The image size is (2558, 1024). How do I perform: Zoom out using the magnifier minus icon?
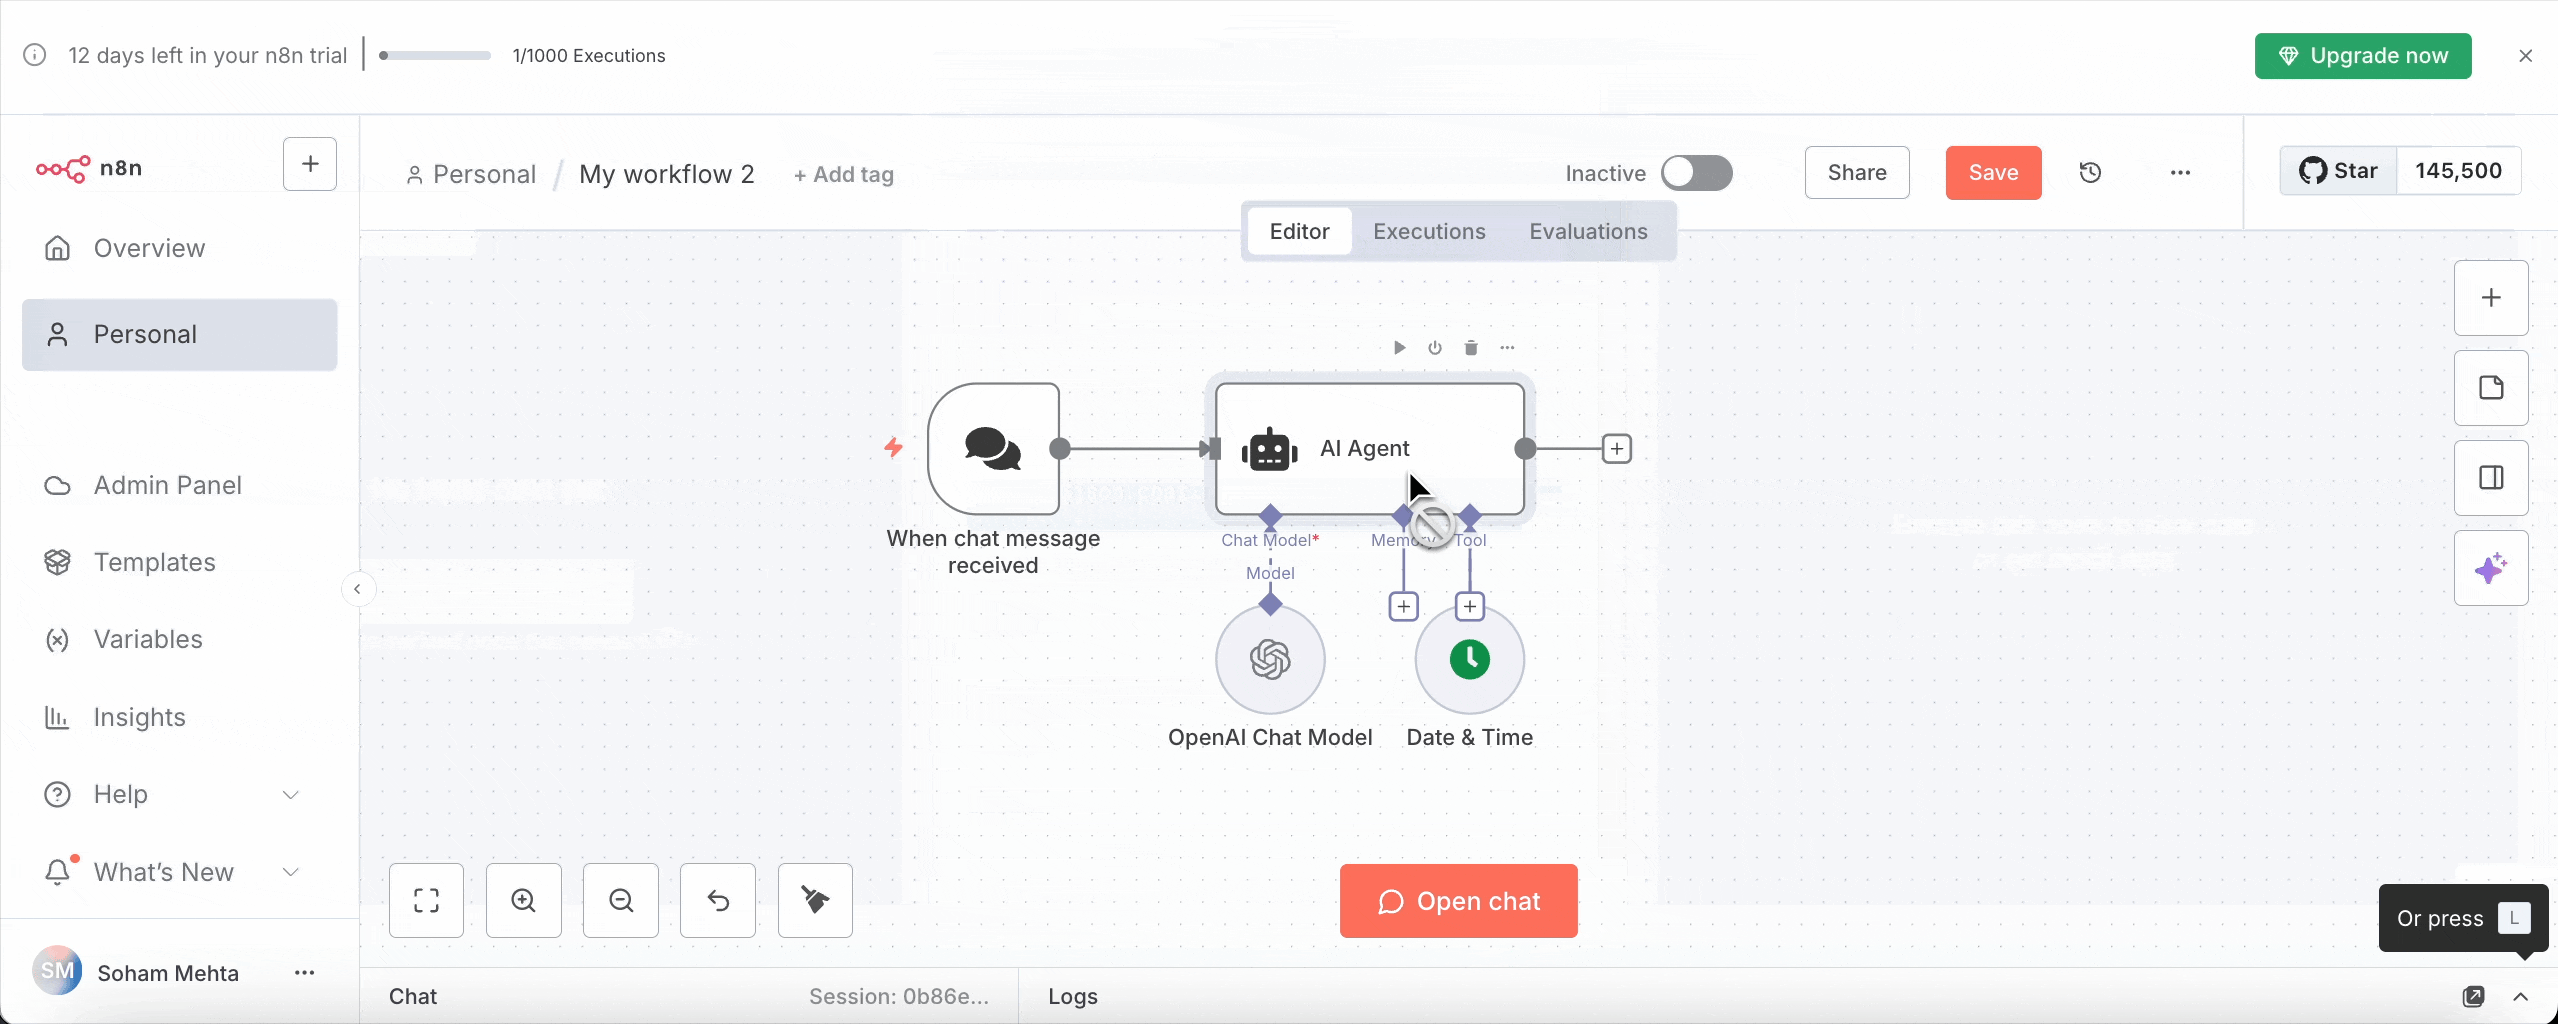tap(620, 900)
